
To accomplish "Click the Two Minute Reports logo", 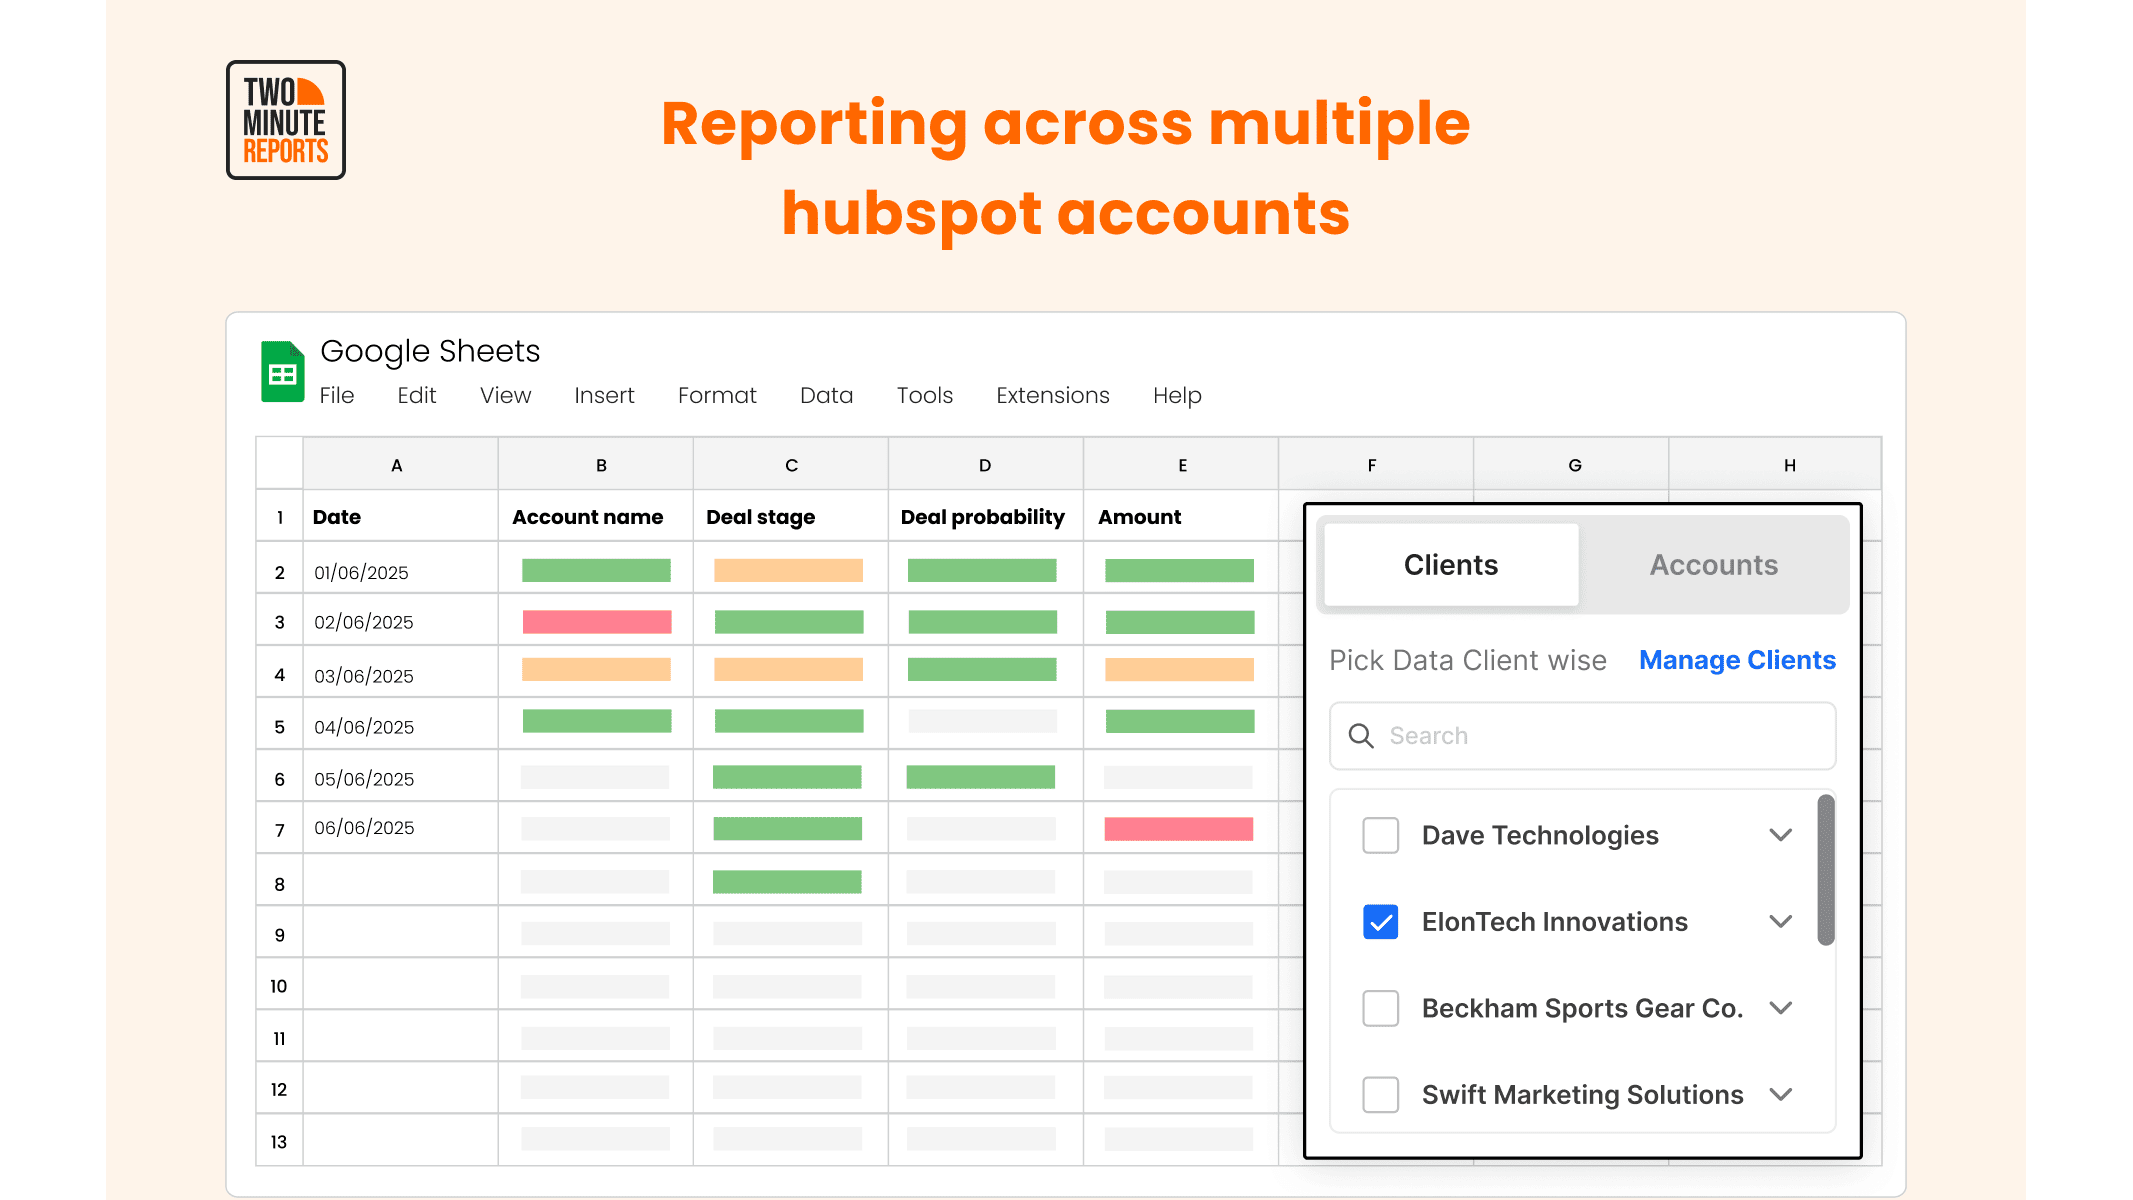I will [x=286, y=120].
